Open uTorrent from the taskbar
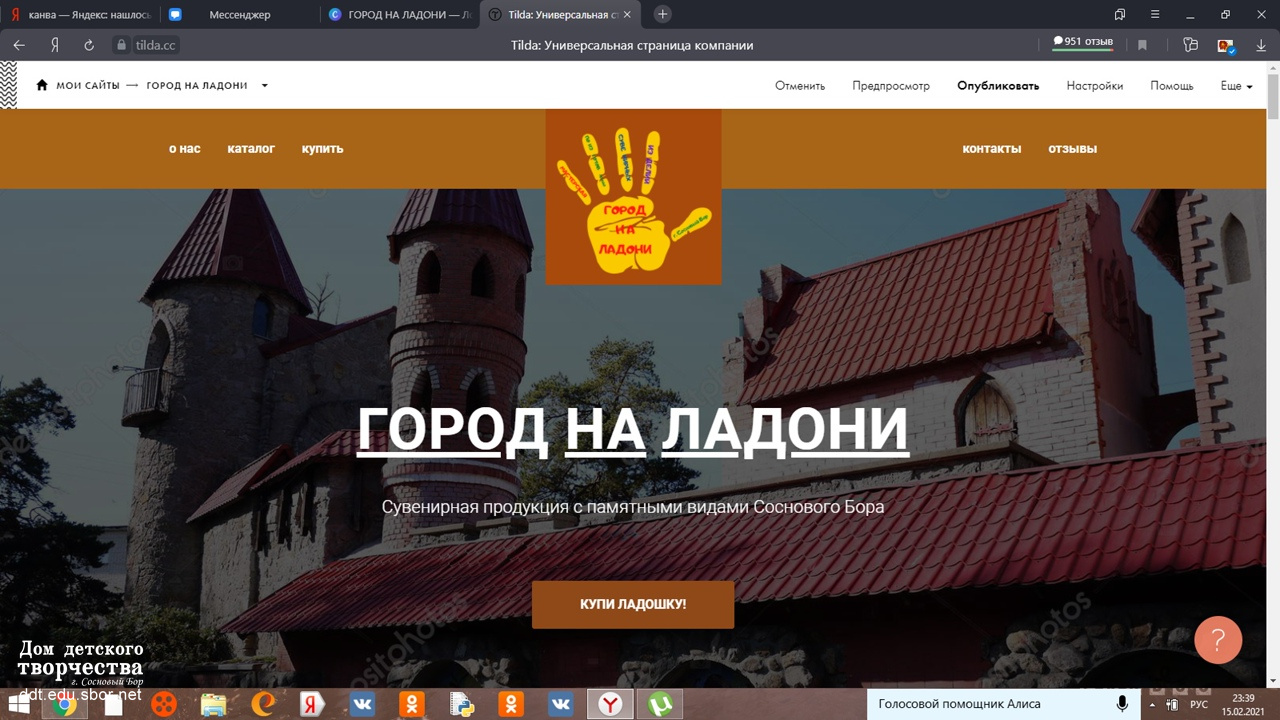 pos(659,704)
